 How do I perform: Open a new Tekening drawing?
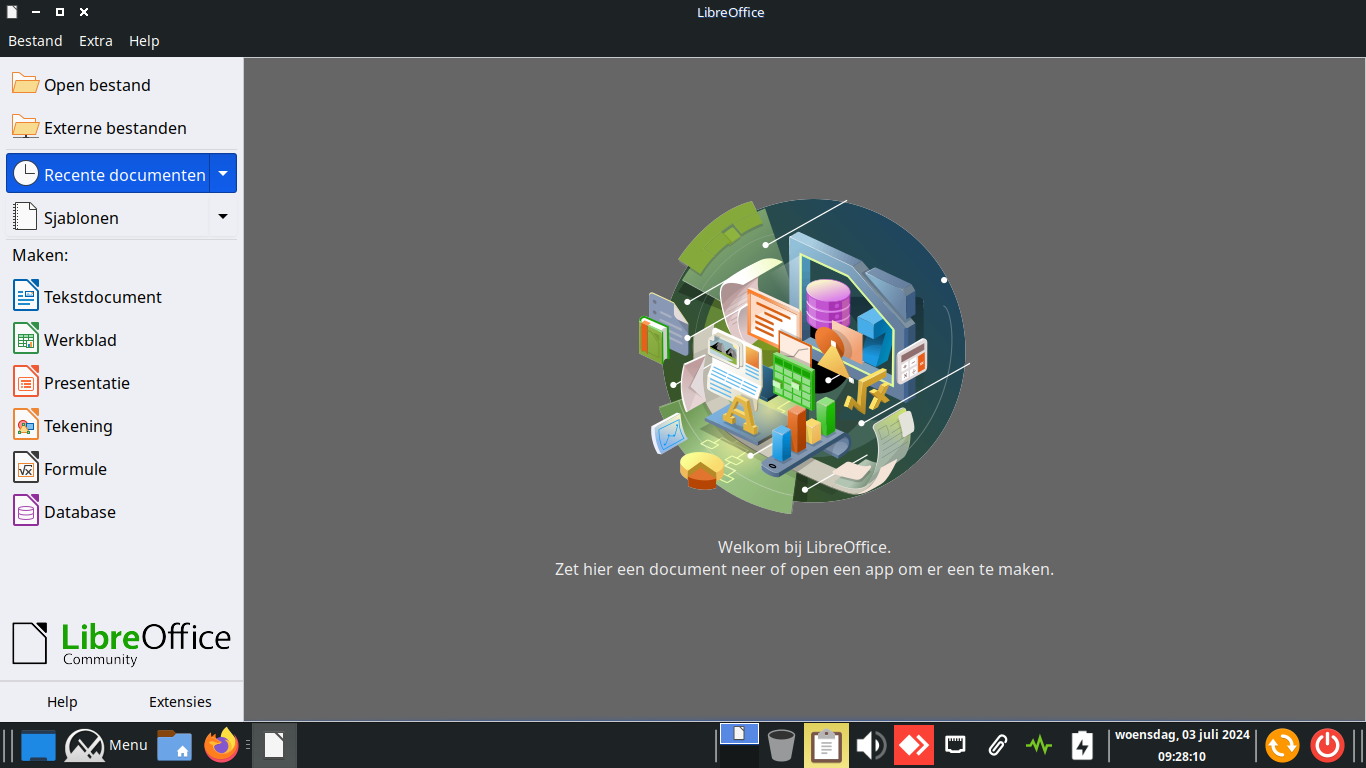point(78,426)
